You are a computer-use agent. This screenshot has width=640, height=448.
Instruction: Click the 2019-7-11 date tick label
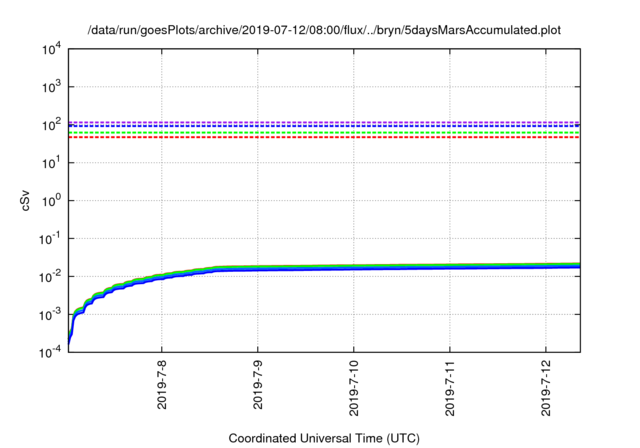(x=450, y=388)
